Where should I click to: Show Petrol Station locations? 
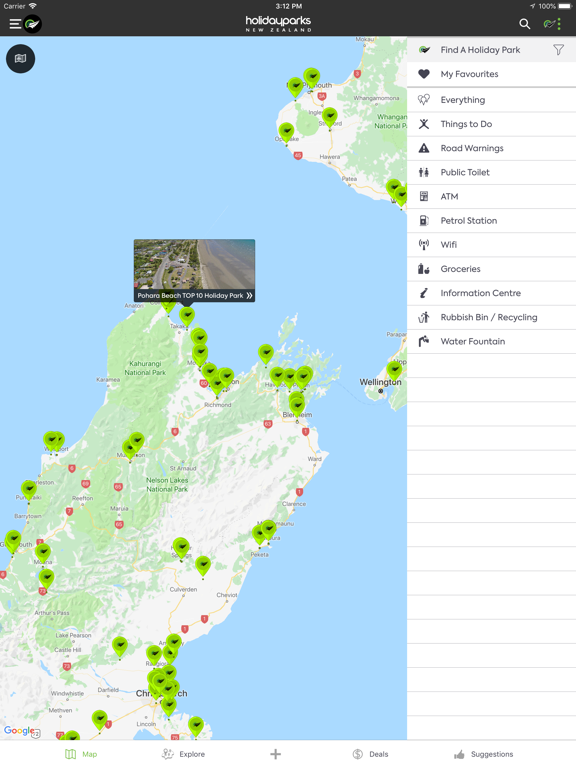[491, 220]
